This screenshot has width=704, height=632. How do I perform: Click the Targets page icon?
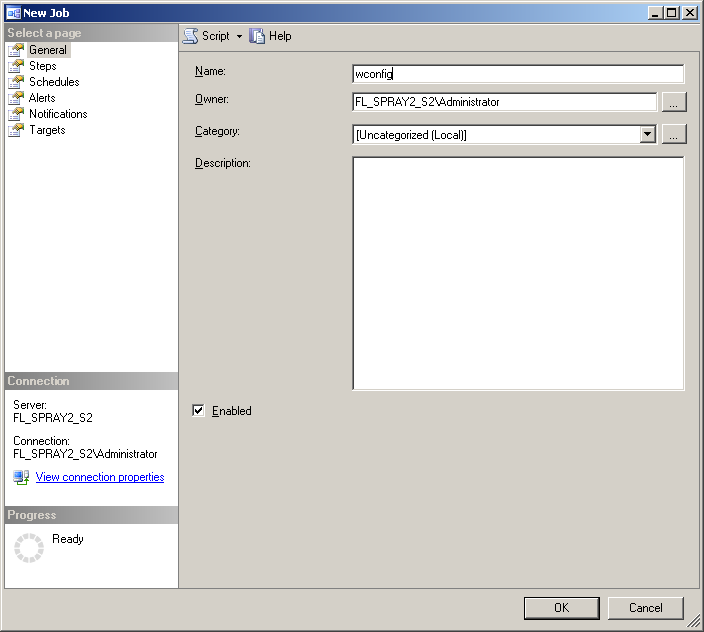click(16, 130)
